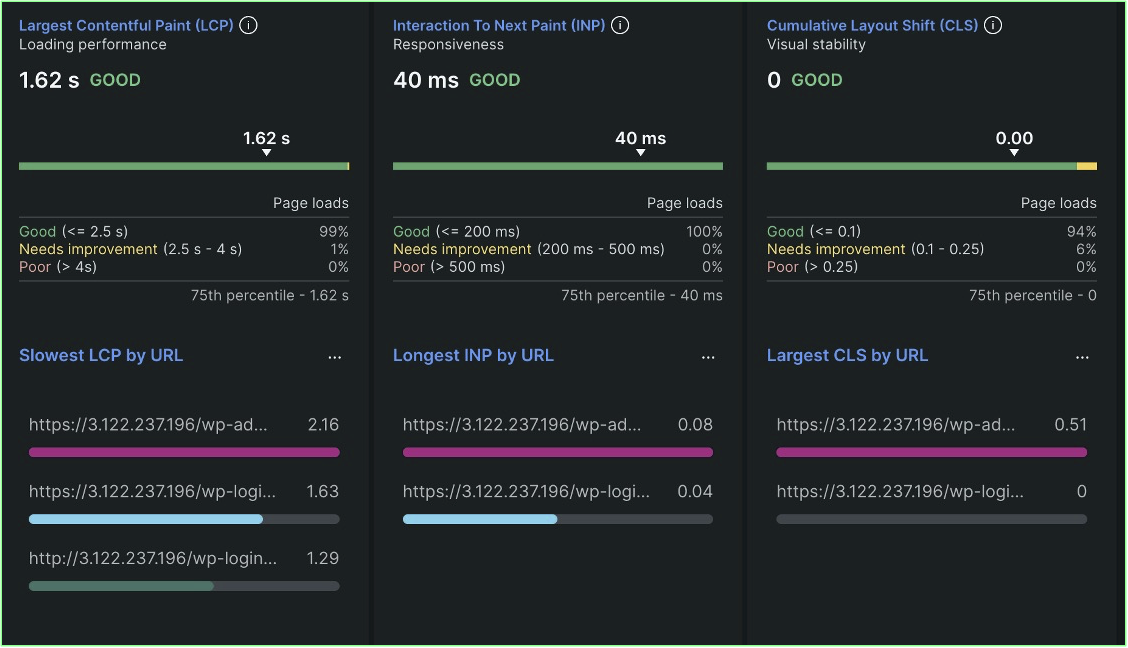This screenshot has height=648, width=1128.
Task: Open the Longest INP by URL overflow menu
Action: click(x=709, y=356)
